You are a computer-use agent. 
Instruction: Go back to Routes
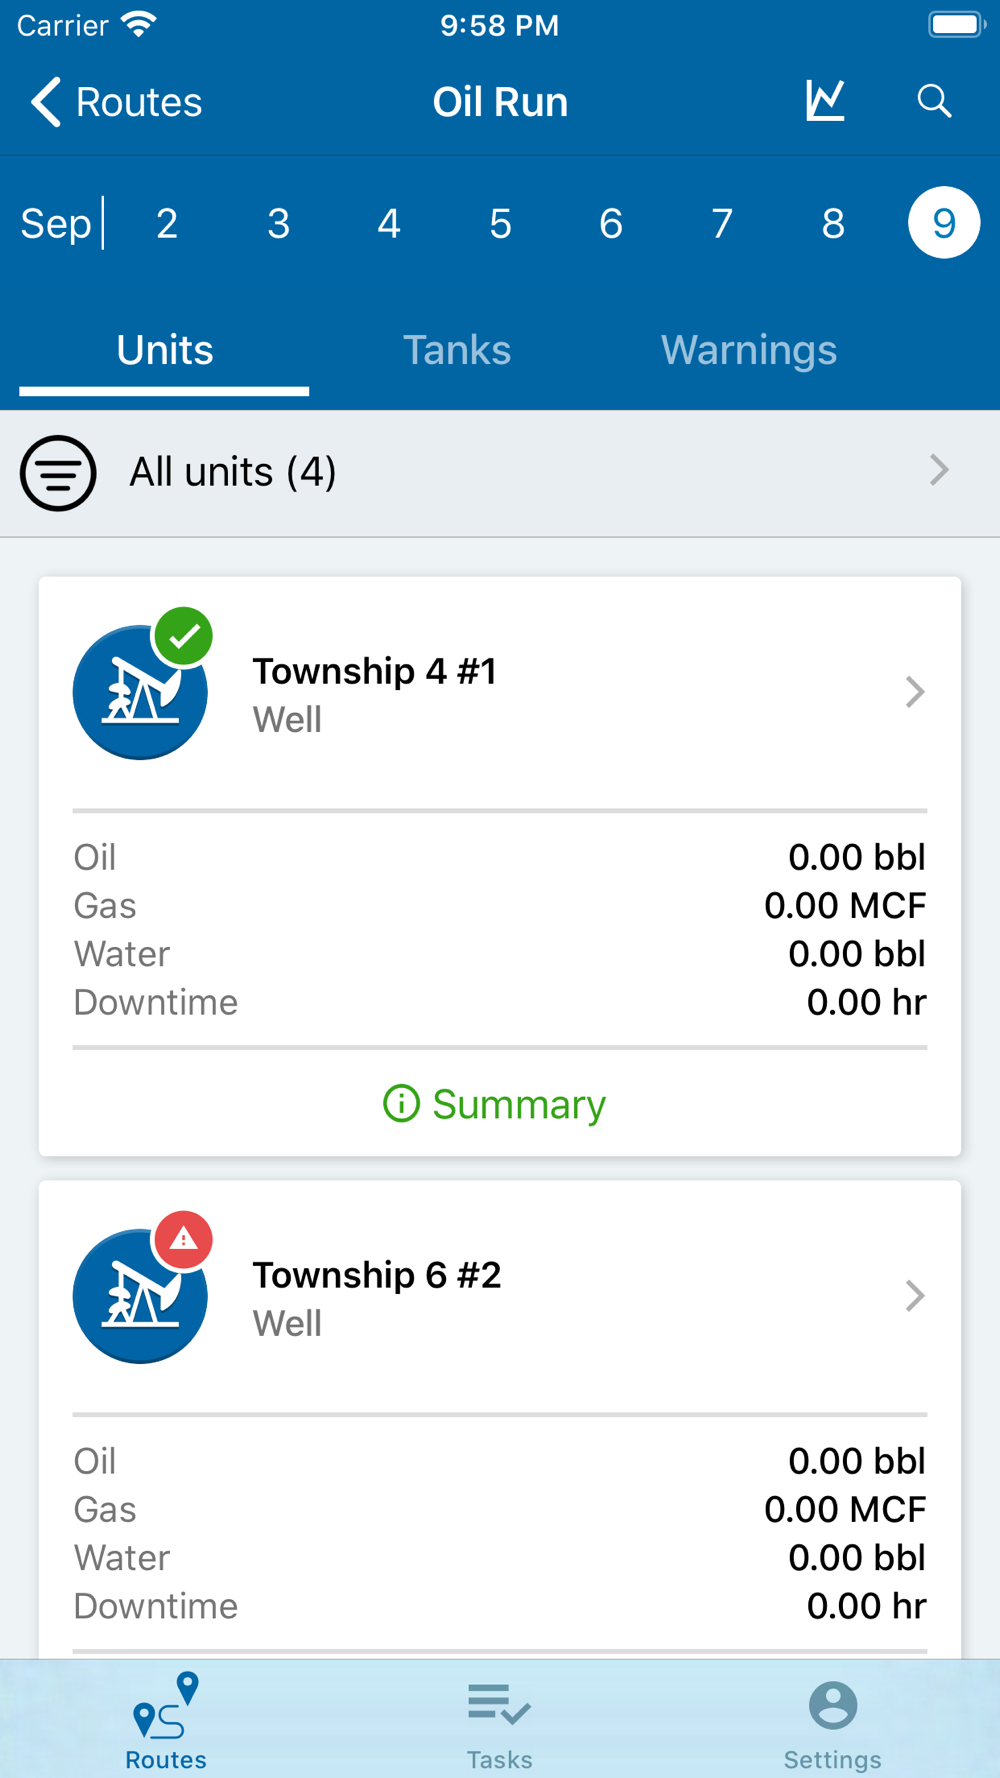point(116,102)
